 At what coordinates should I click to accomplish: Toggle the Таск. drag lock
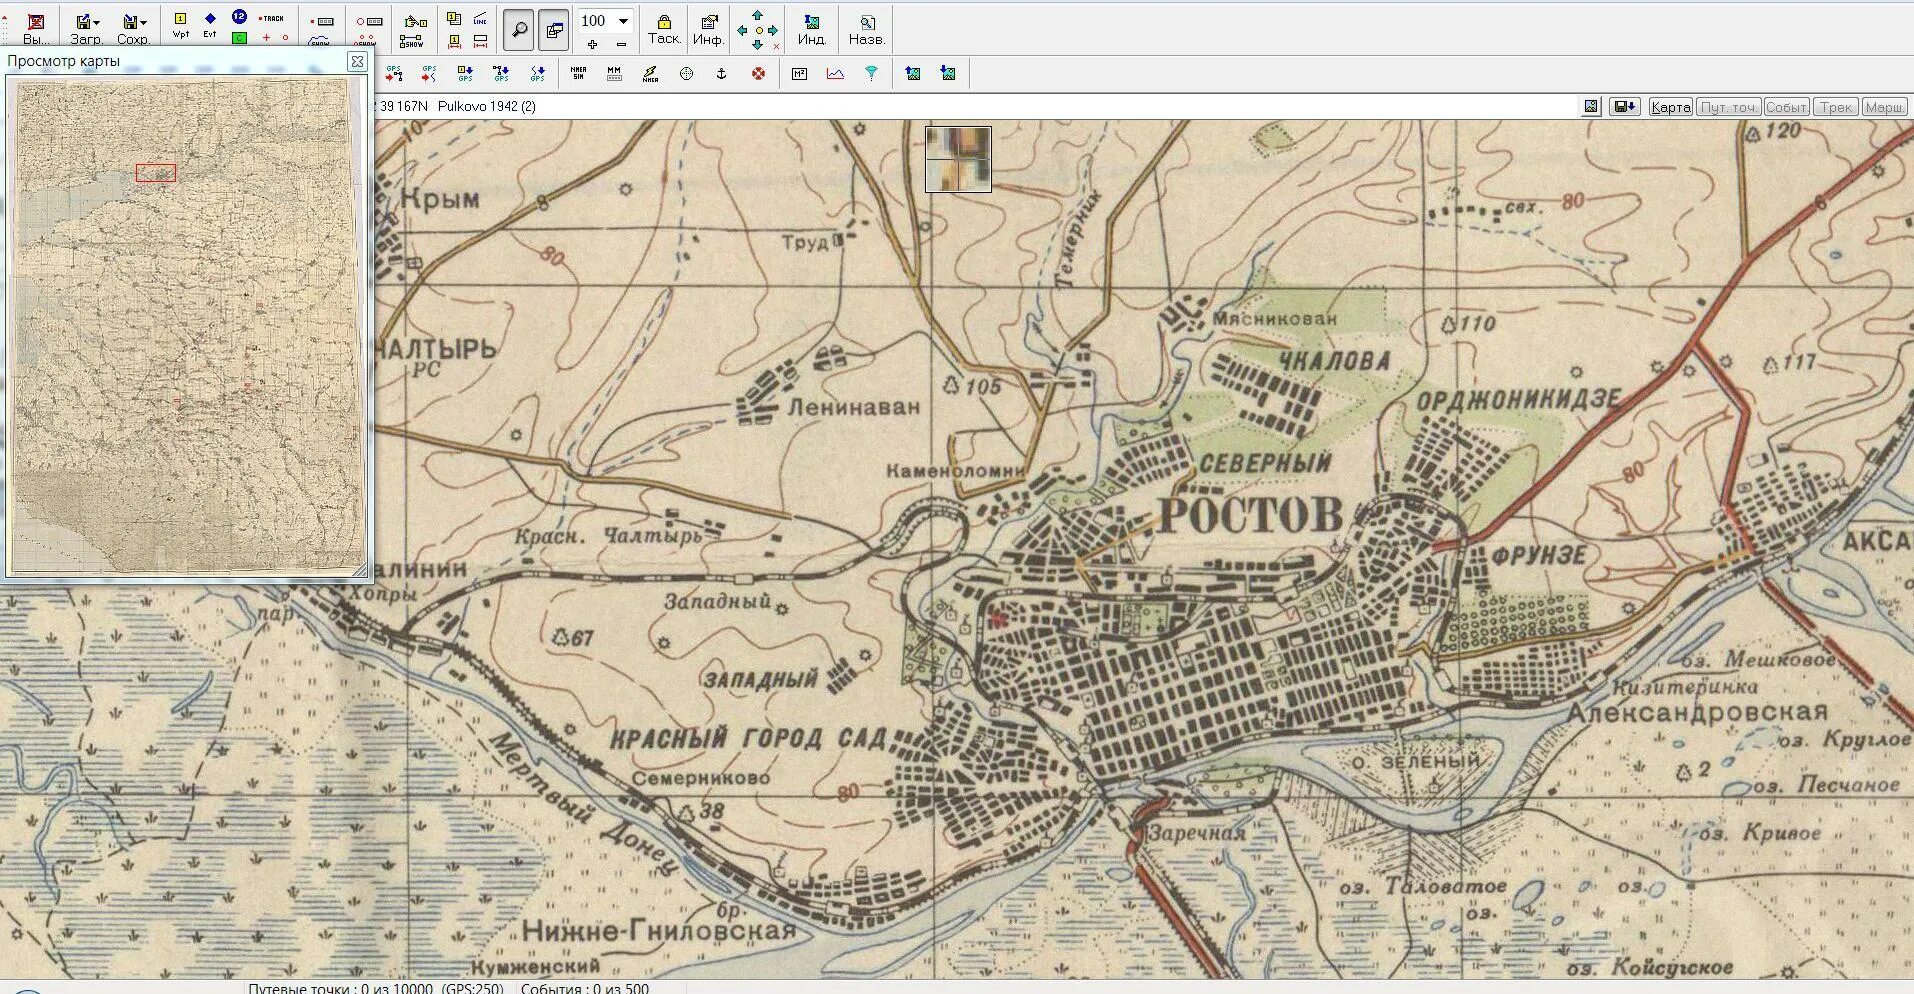(x=664, y=29)
